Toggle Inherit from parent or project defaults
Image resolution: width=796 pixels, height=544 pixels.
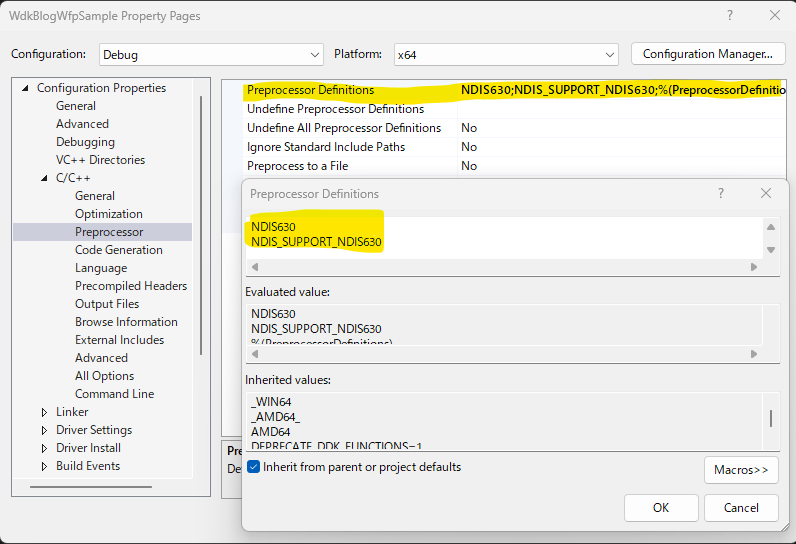coord(254,467)
